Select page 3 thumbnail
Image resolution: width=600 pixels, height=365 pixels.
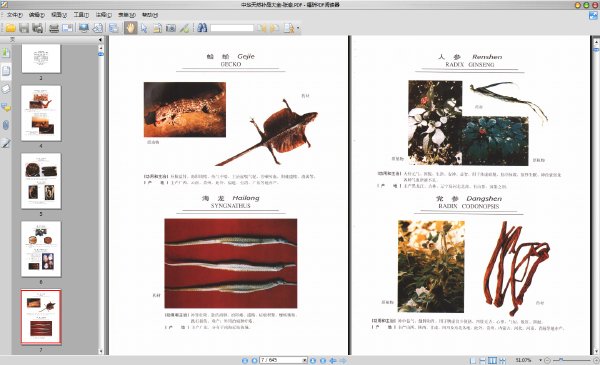pos(41,59)
